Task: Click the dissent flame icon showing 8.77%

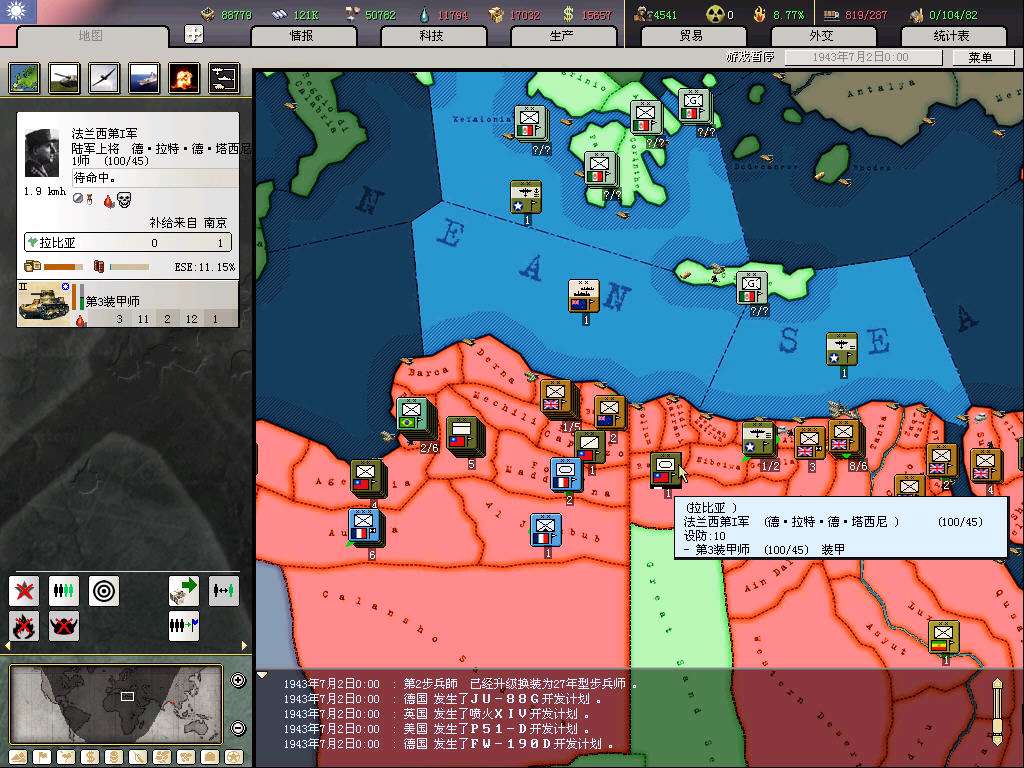Action: pyautogui.click(x=760, y=14)
